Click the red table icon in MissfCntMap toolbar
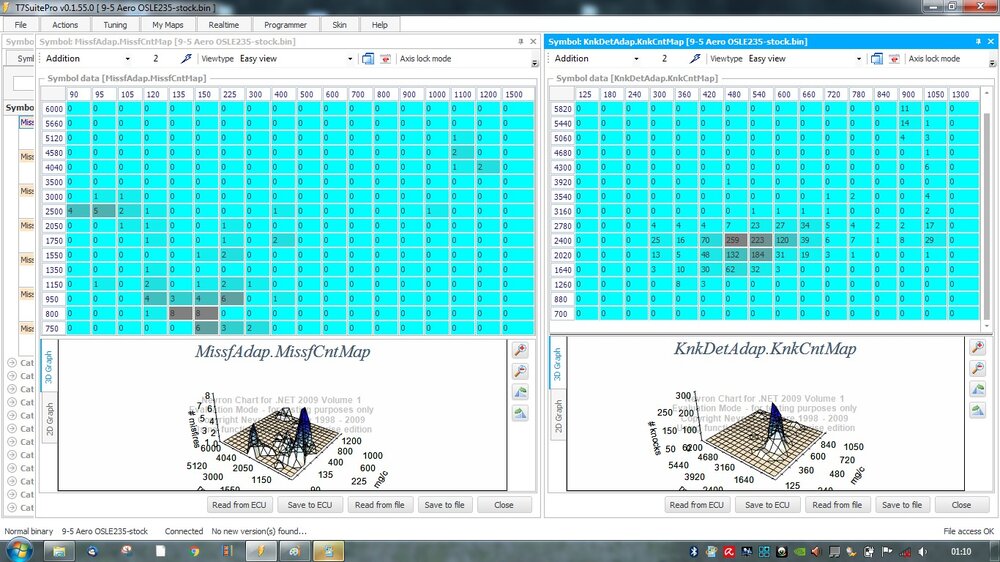1000x562 pixels. pos(385,59)
